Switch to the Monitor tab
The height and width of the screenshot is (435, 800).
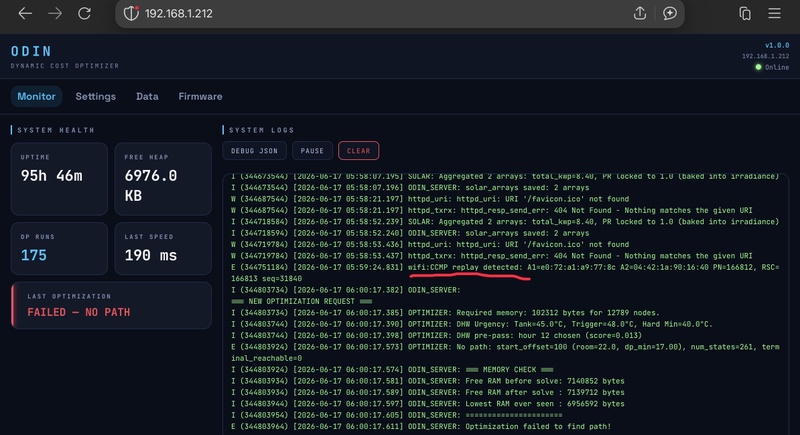coord(36,96)
